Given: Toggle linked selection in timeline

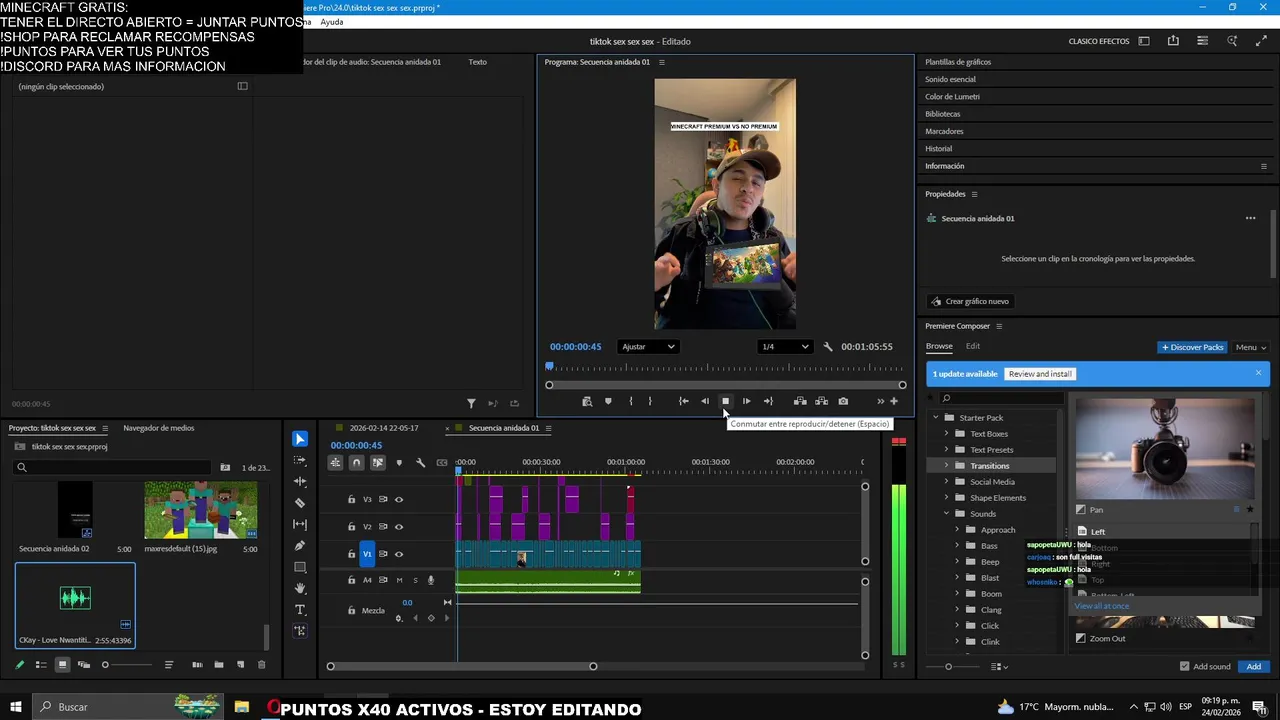Looking at the screenshot, I should 378,462.
